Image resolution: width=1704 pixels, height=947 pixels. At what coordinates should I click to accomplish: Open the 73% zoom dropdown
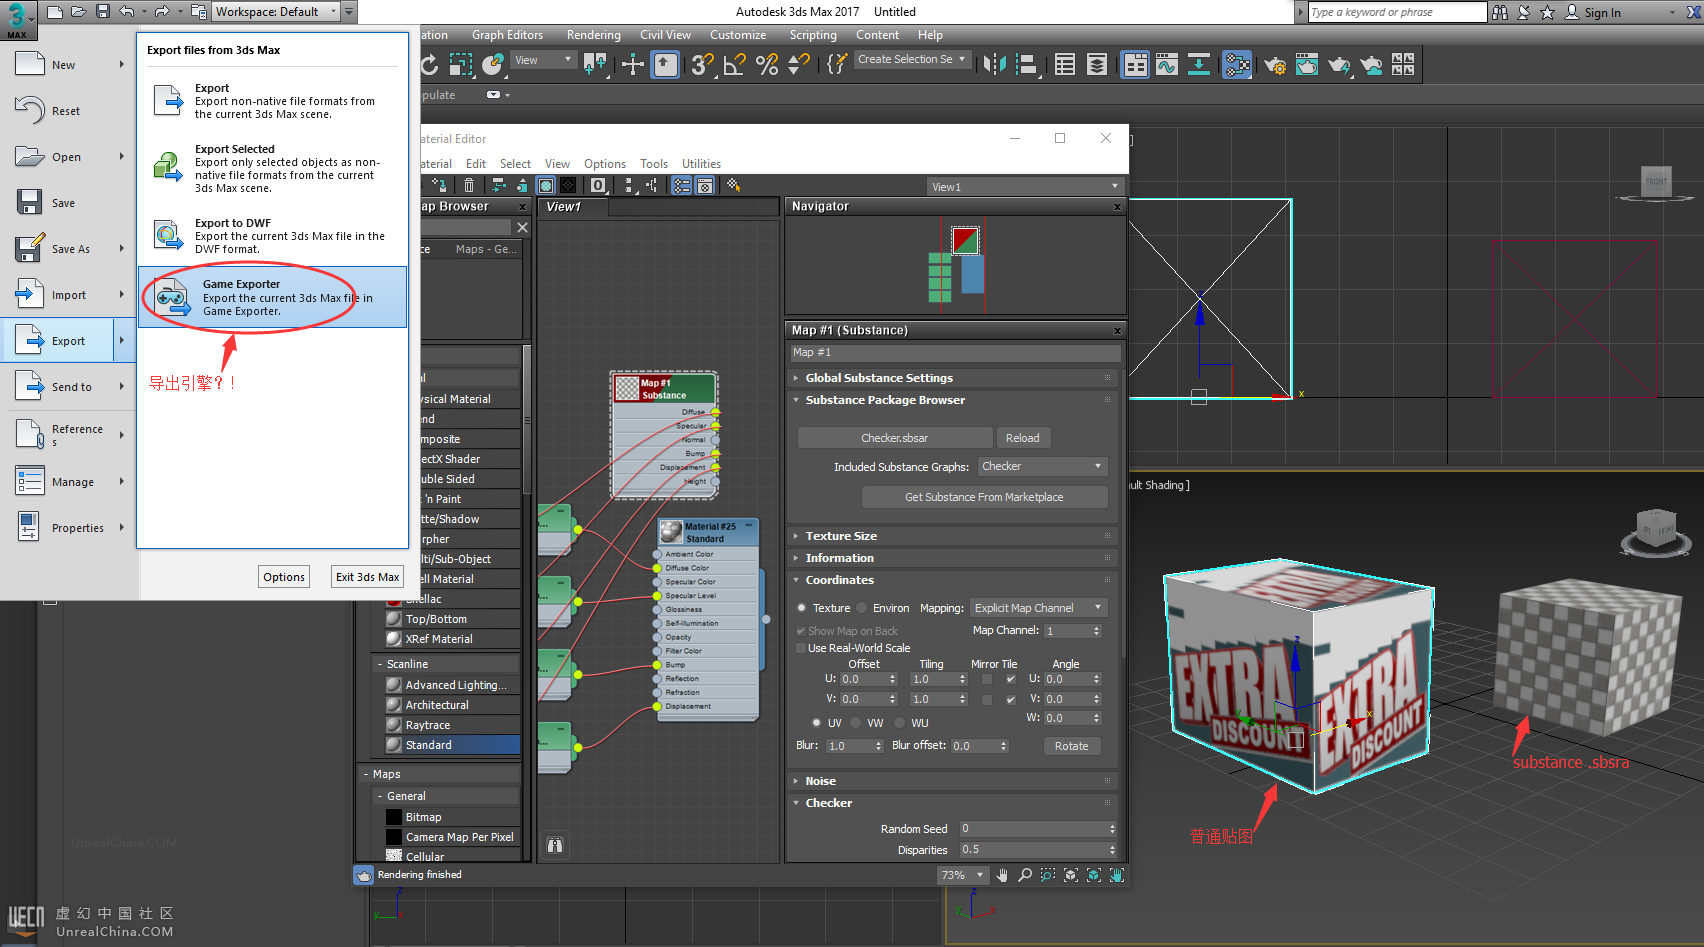963,875
